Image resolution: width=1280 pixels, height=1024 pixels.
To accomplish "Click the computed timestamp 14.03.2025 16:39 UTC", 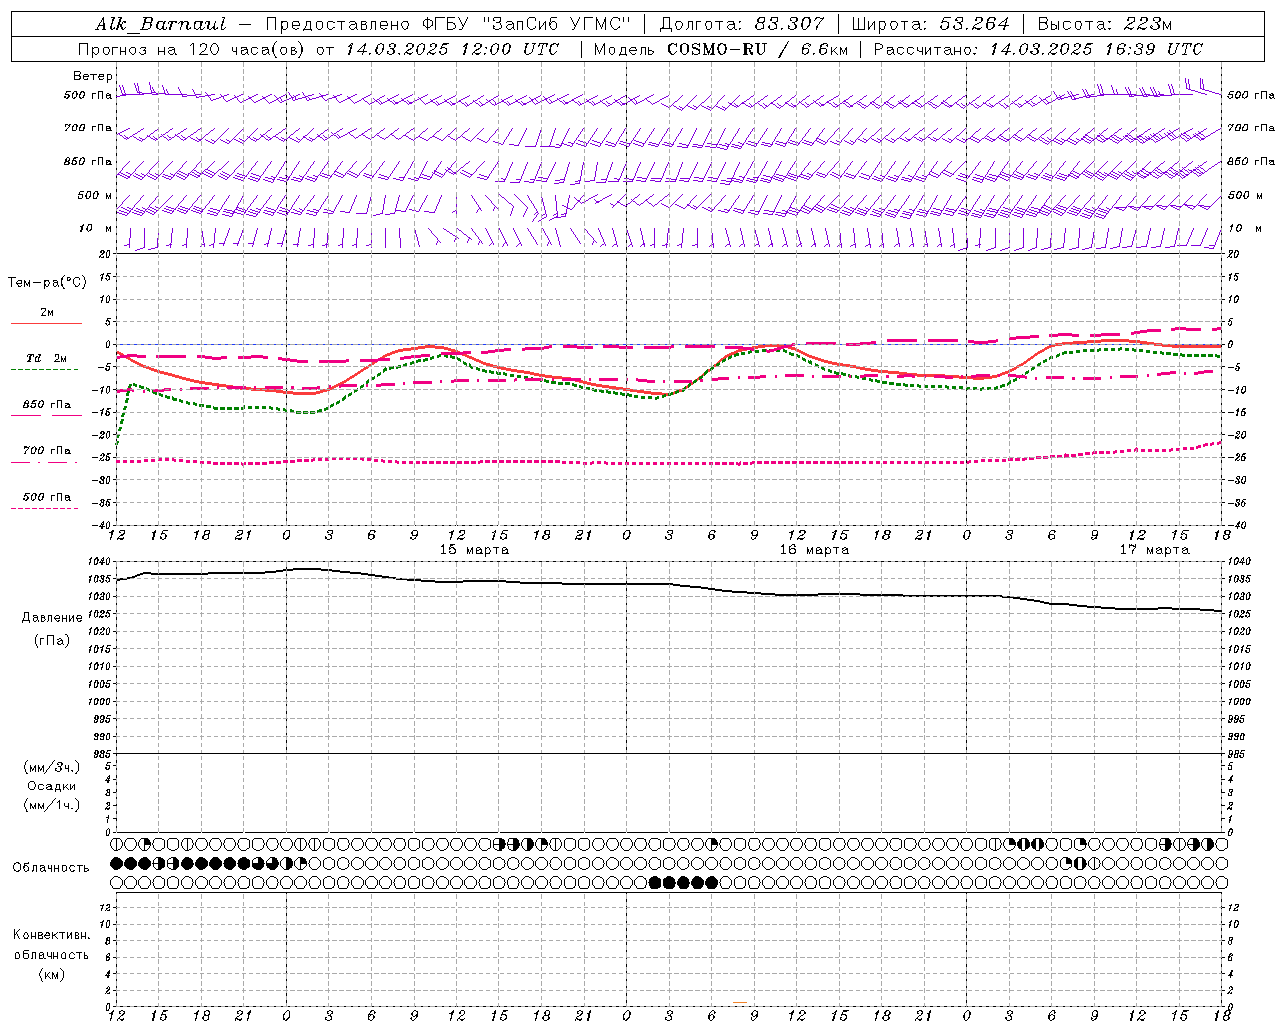I will (1097, 49).
